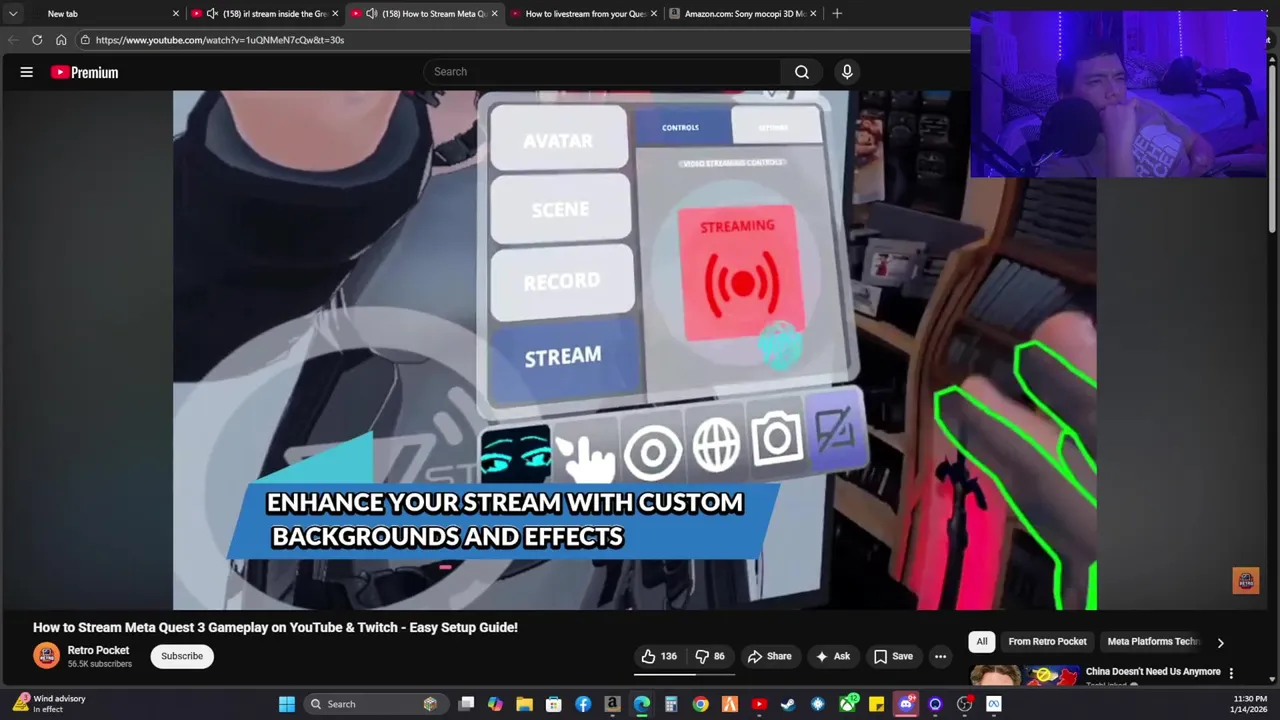Open Retro Pocket channel avatar
The width and height of the screenshot is (1280, 720).
click(46, 656)
